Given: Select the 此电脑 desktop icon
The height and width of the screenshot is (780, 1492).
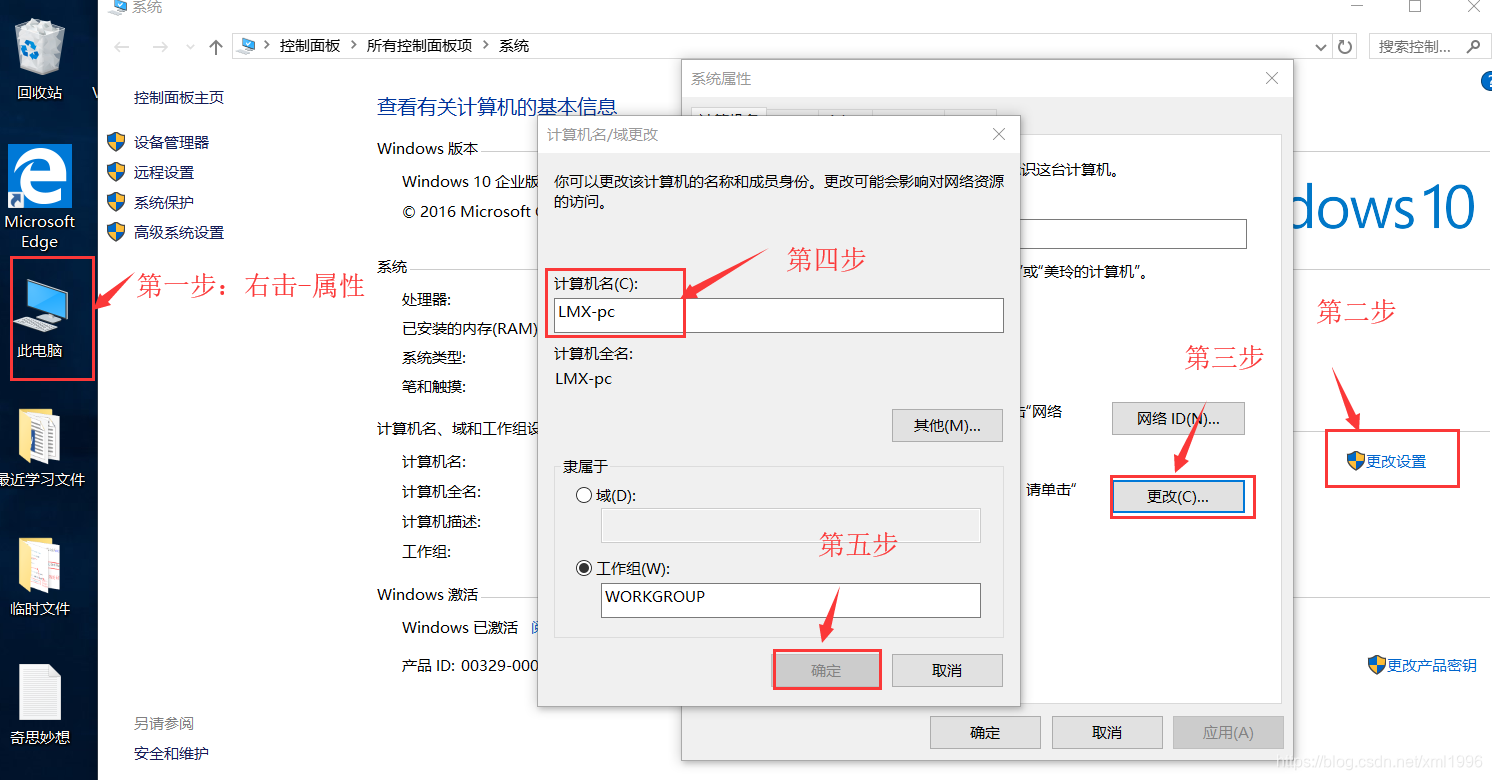Looking at the screenshot, I should (40, 318).
